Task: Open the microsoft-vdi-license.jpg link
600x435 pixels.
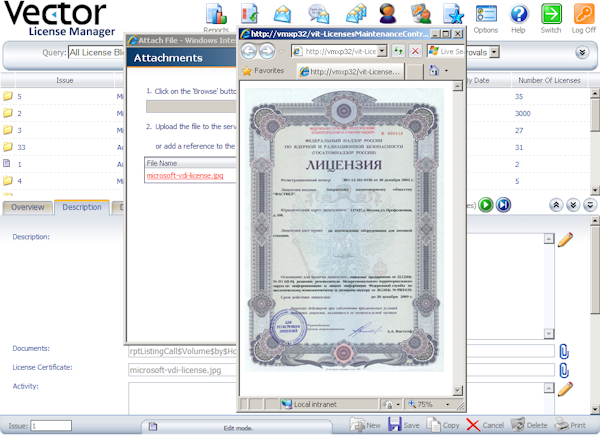Action: pos(185,176)
